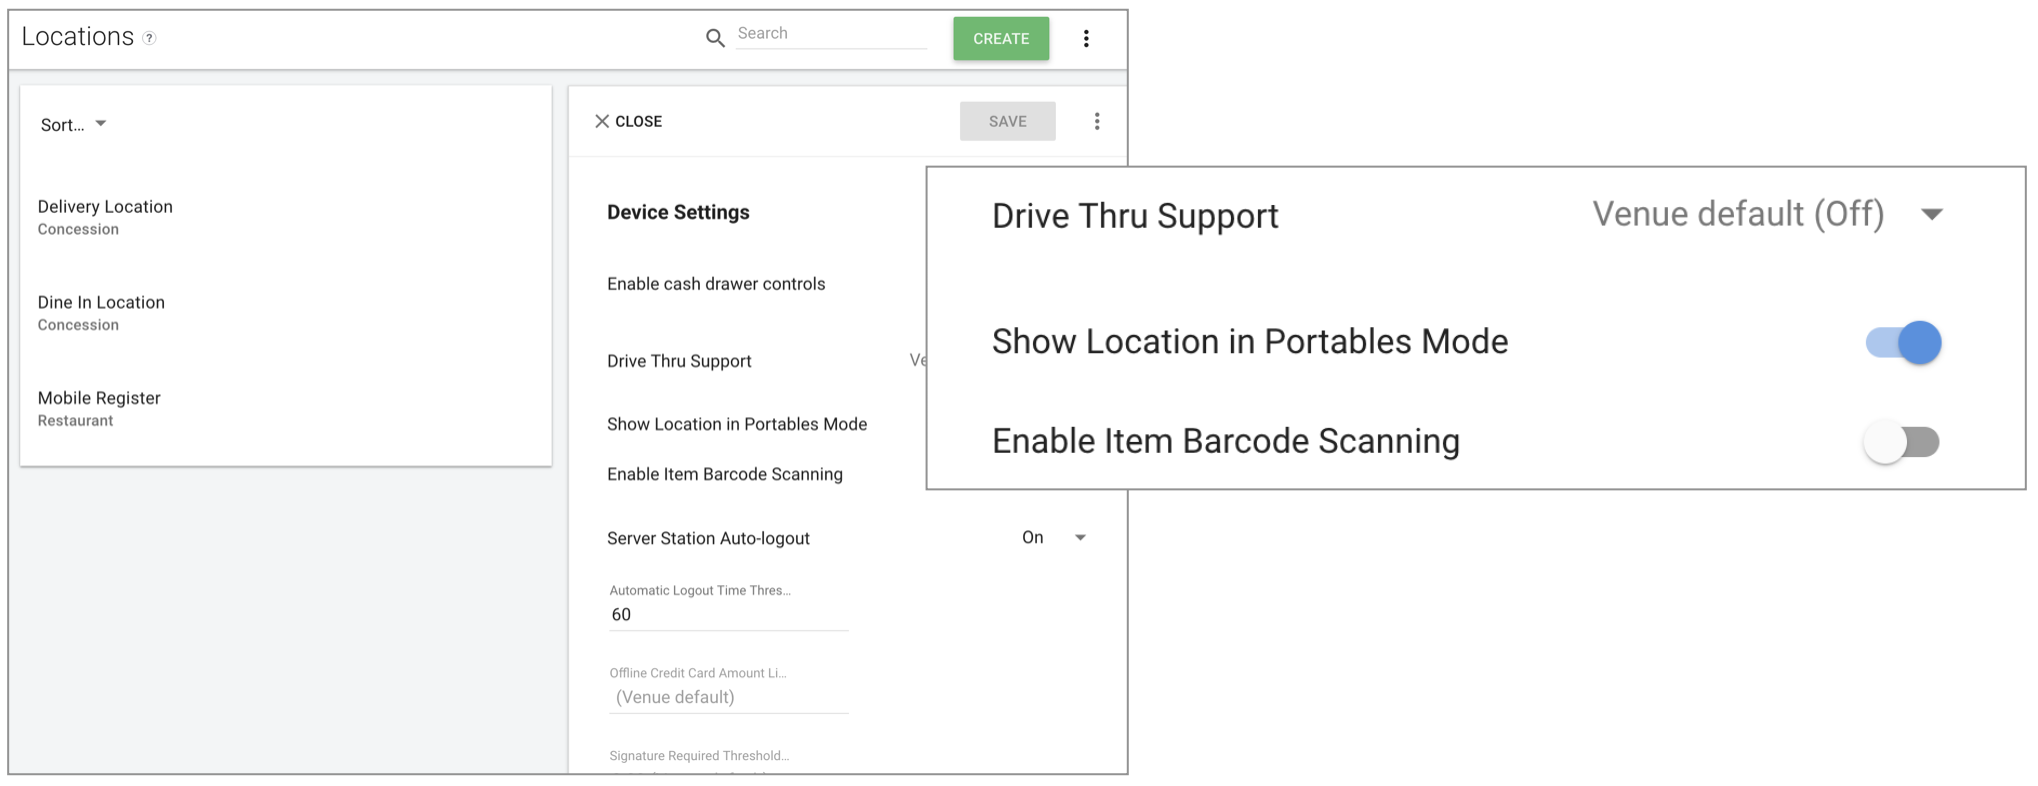Close the location detail panel
Viewport: 2038px width, 786px height.
pyautogui.click(x=628, y=121)
